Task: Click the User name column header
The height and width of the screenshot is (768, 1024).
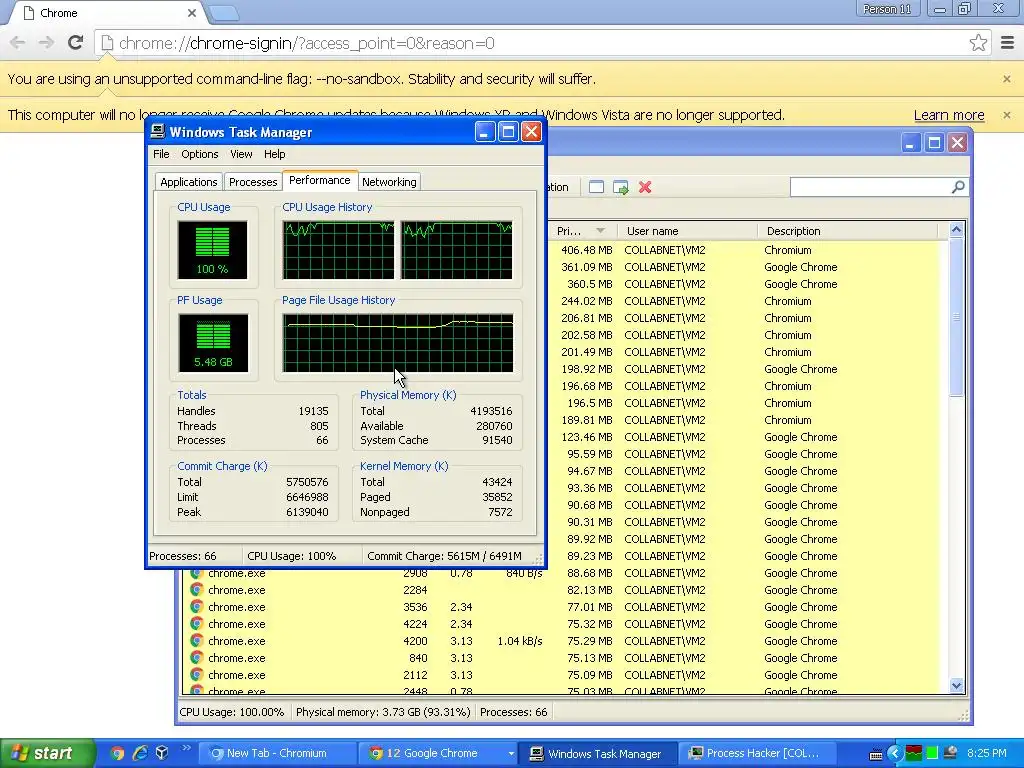Action: coord(688,231)
